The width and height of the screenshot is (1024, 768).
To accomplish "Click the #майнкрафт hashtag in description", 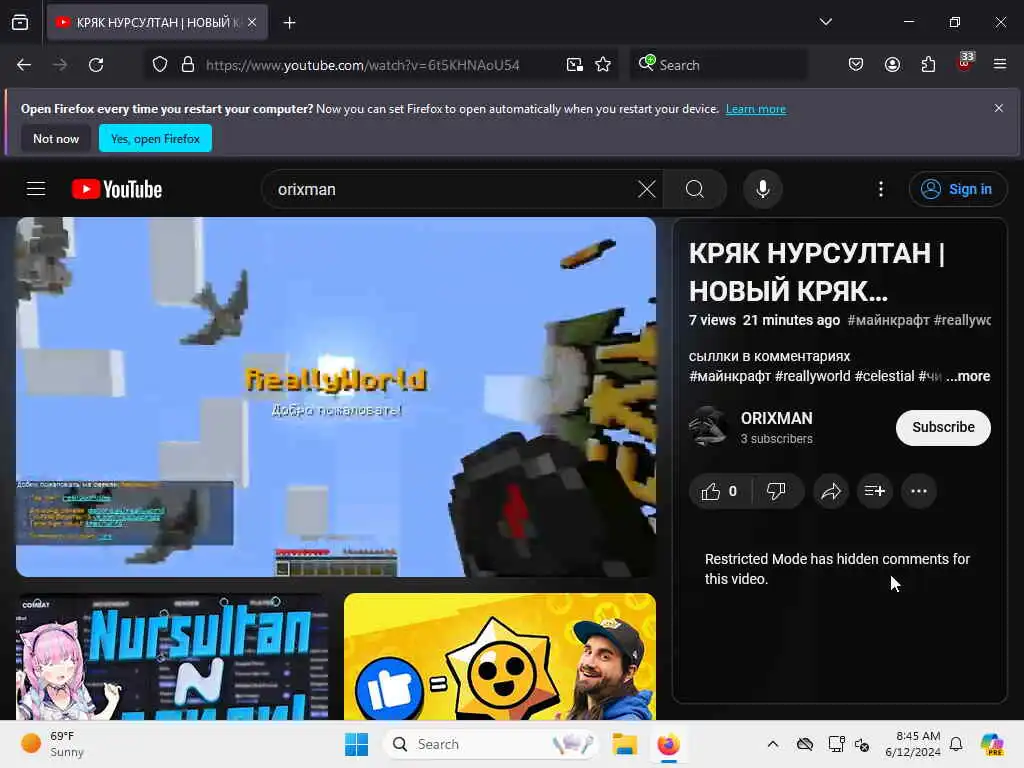I will (x=730, y=376).
